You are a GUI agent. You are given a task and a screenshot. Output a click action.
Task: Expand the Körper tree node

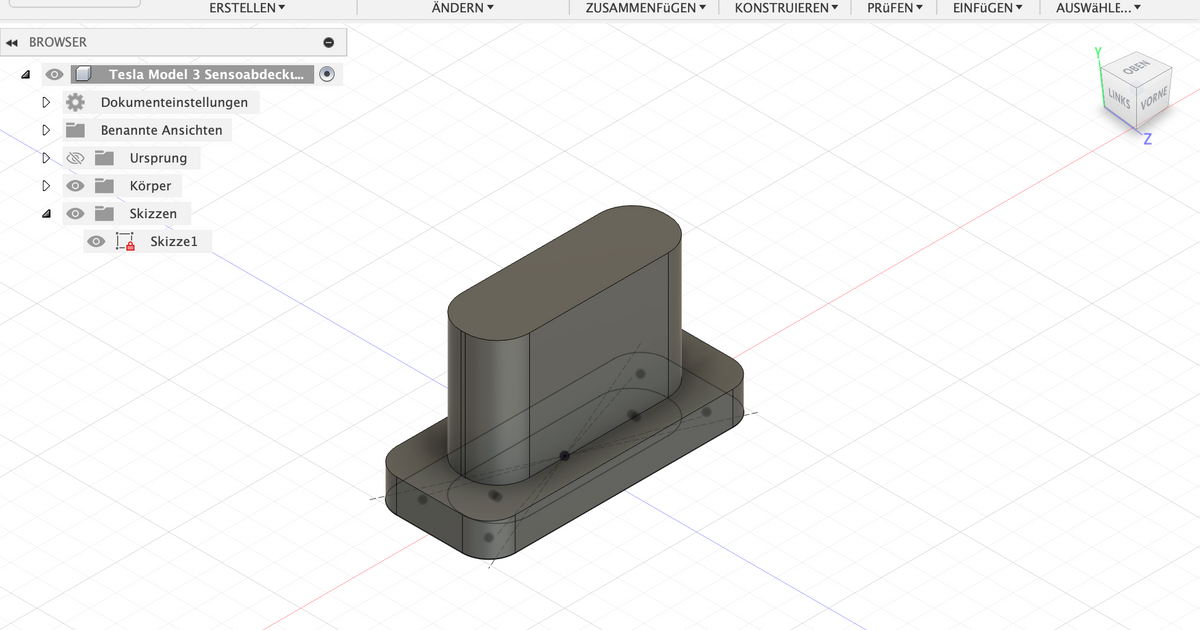pos(45,185)
